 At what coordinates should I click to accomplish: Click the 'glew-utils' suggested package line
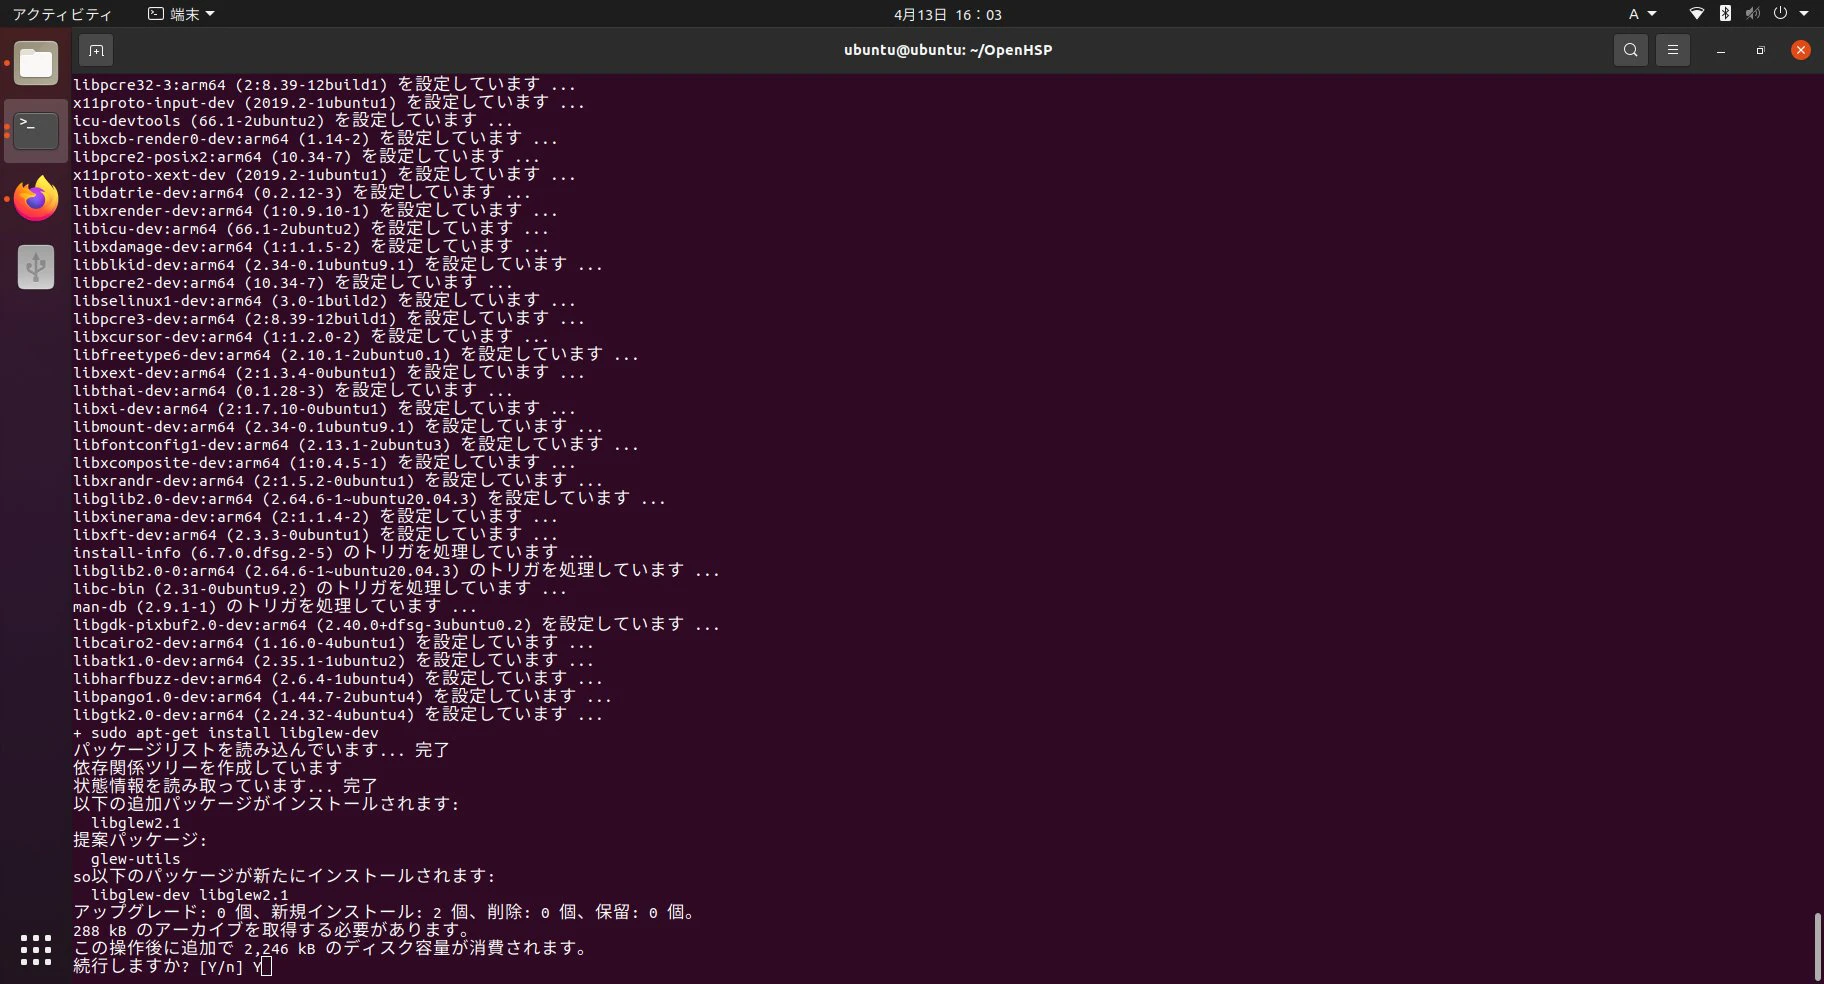pos(136,859)
